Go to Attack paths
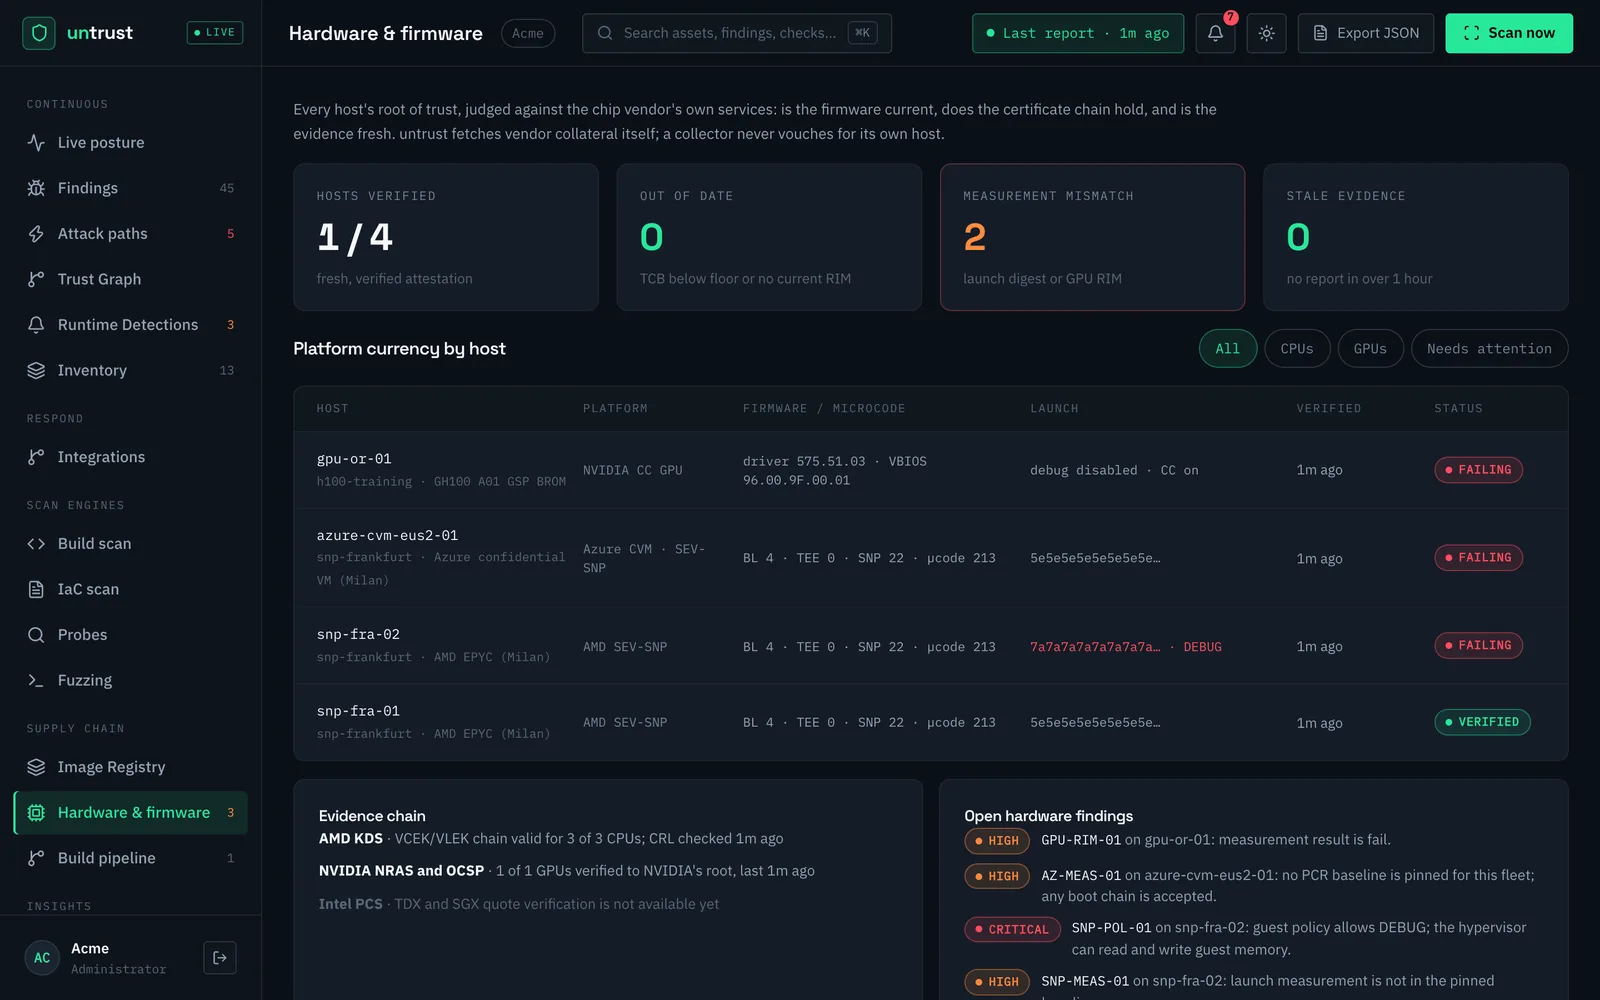Image resolution: width=1600 pixels, height=1000 pixels. click(130, 234)
